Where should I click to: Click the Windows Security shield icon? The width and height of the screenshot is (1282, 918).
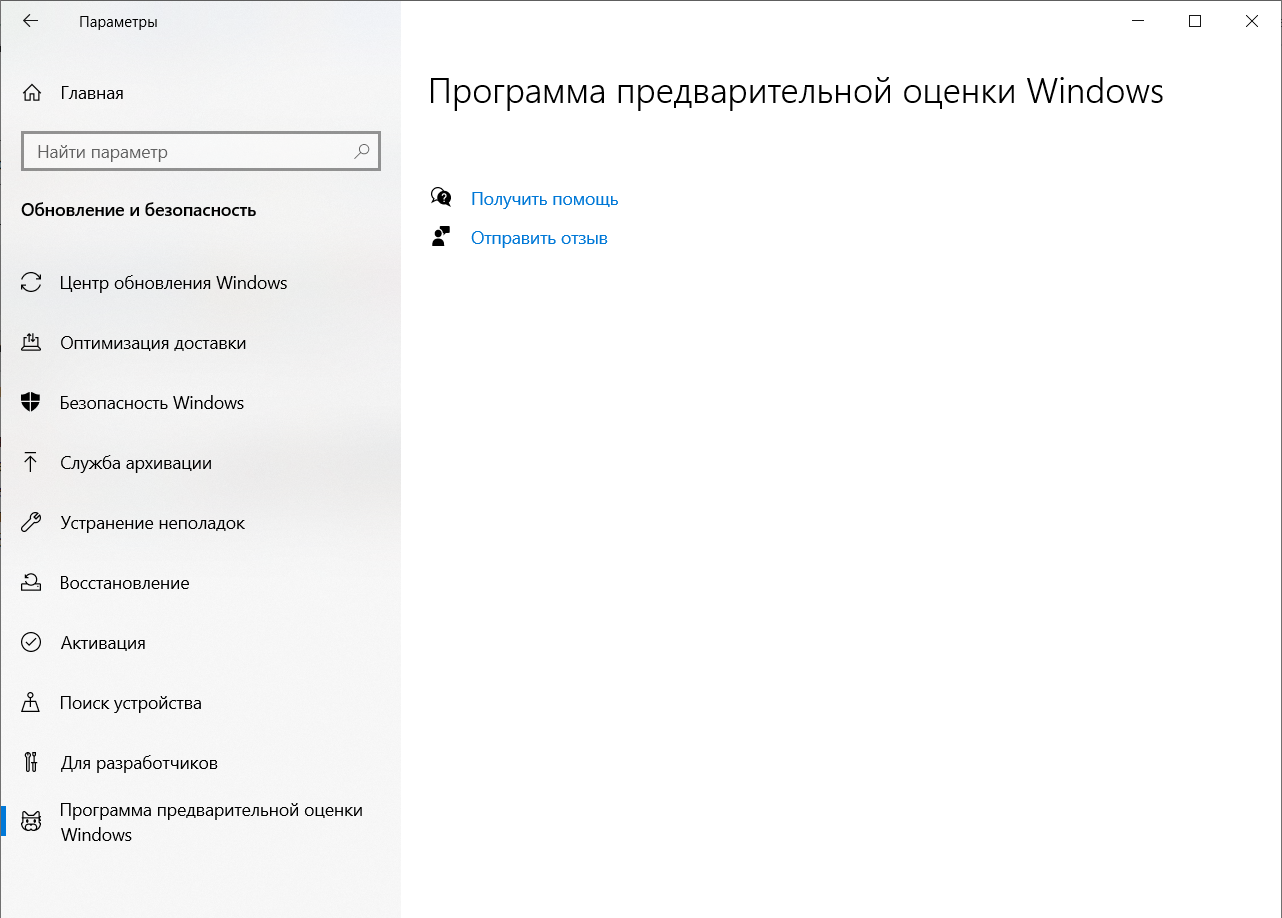click(x=31, y=403)
